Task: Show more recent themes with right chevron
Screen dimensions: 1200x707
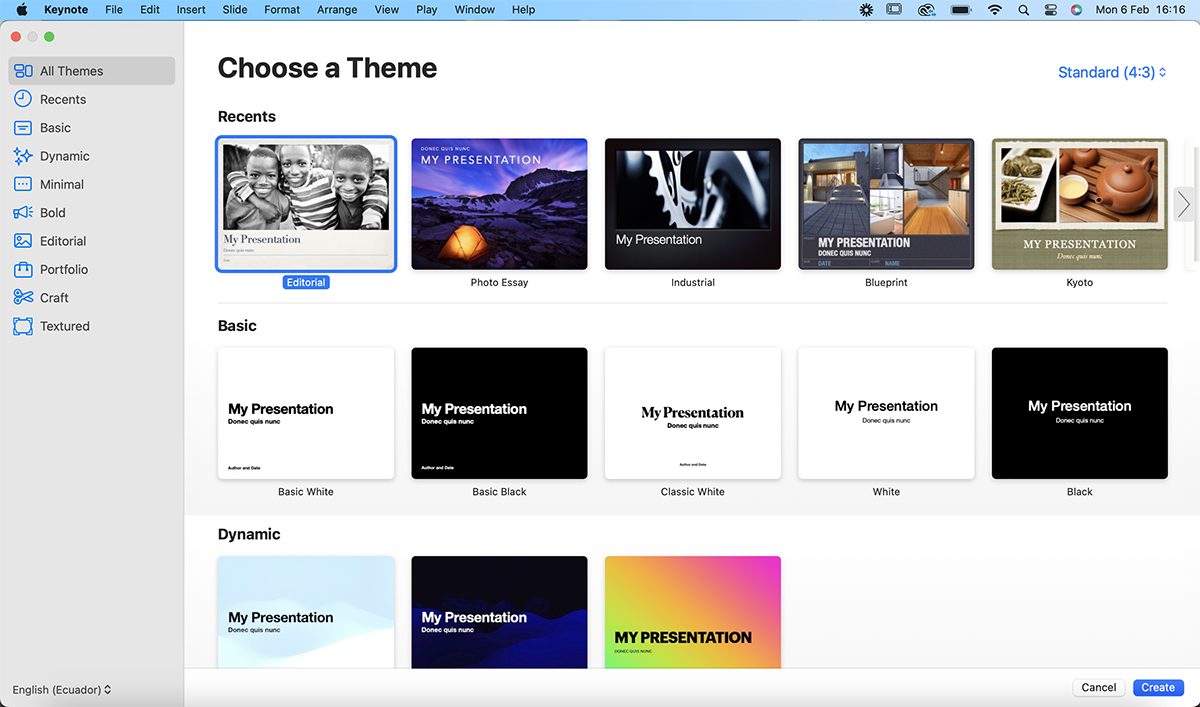Action: click(1184, 204)
